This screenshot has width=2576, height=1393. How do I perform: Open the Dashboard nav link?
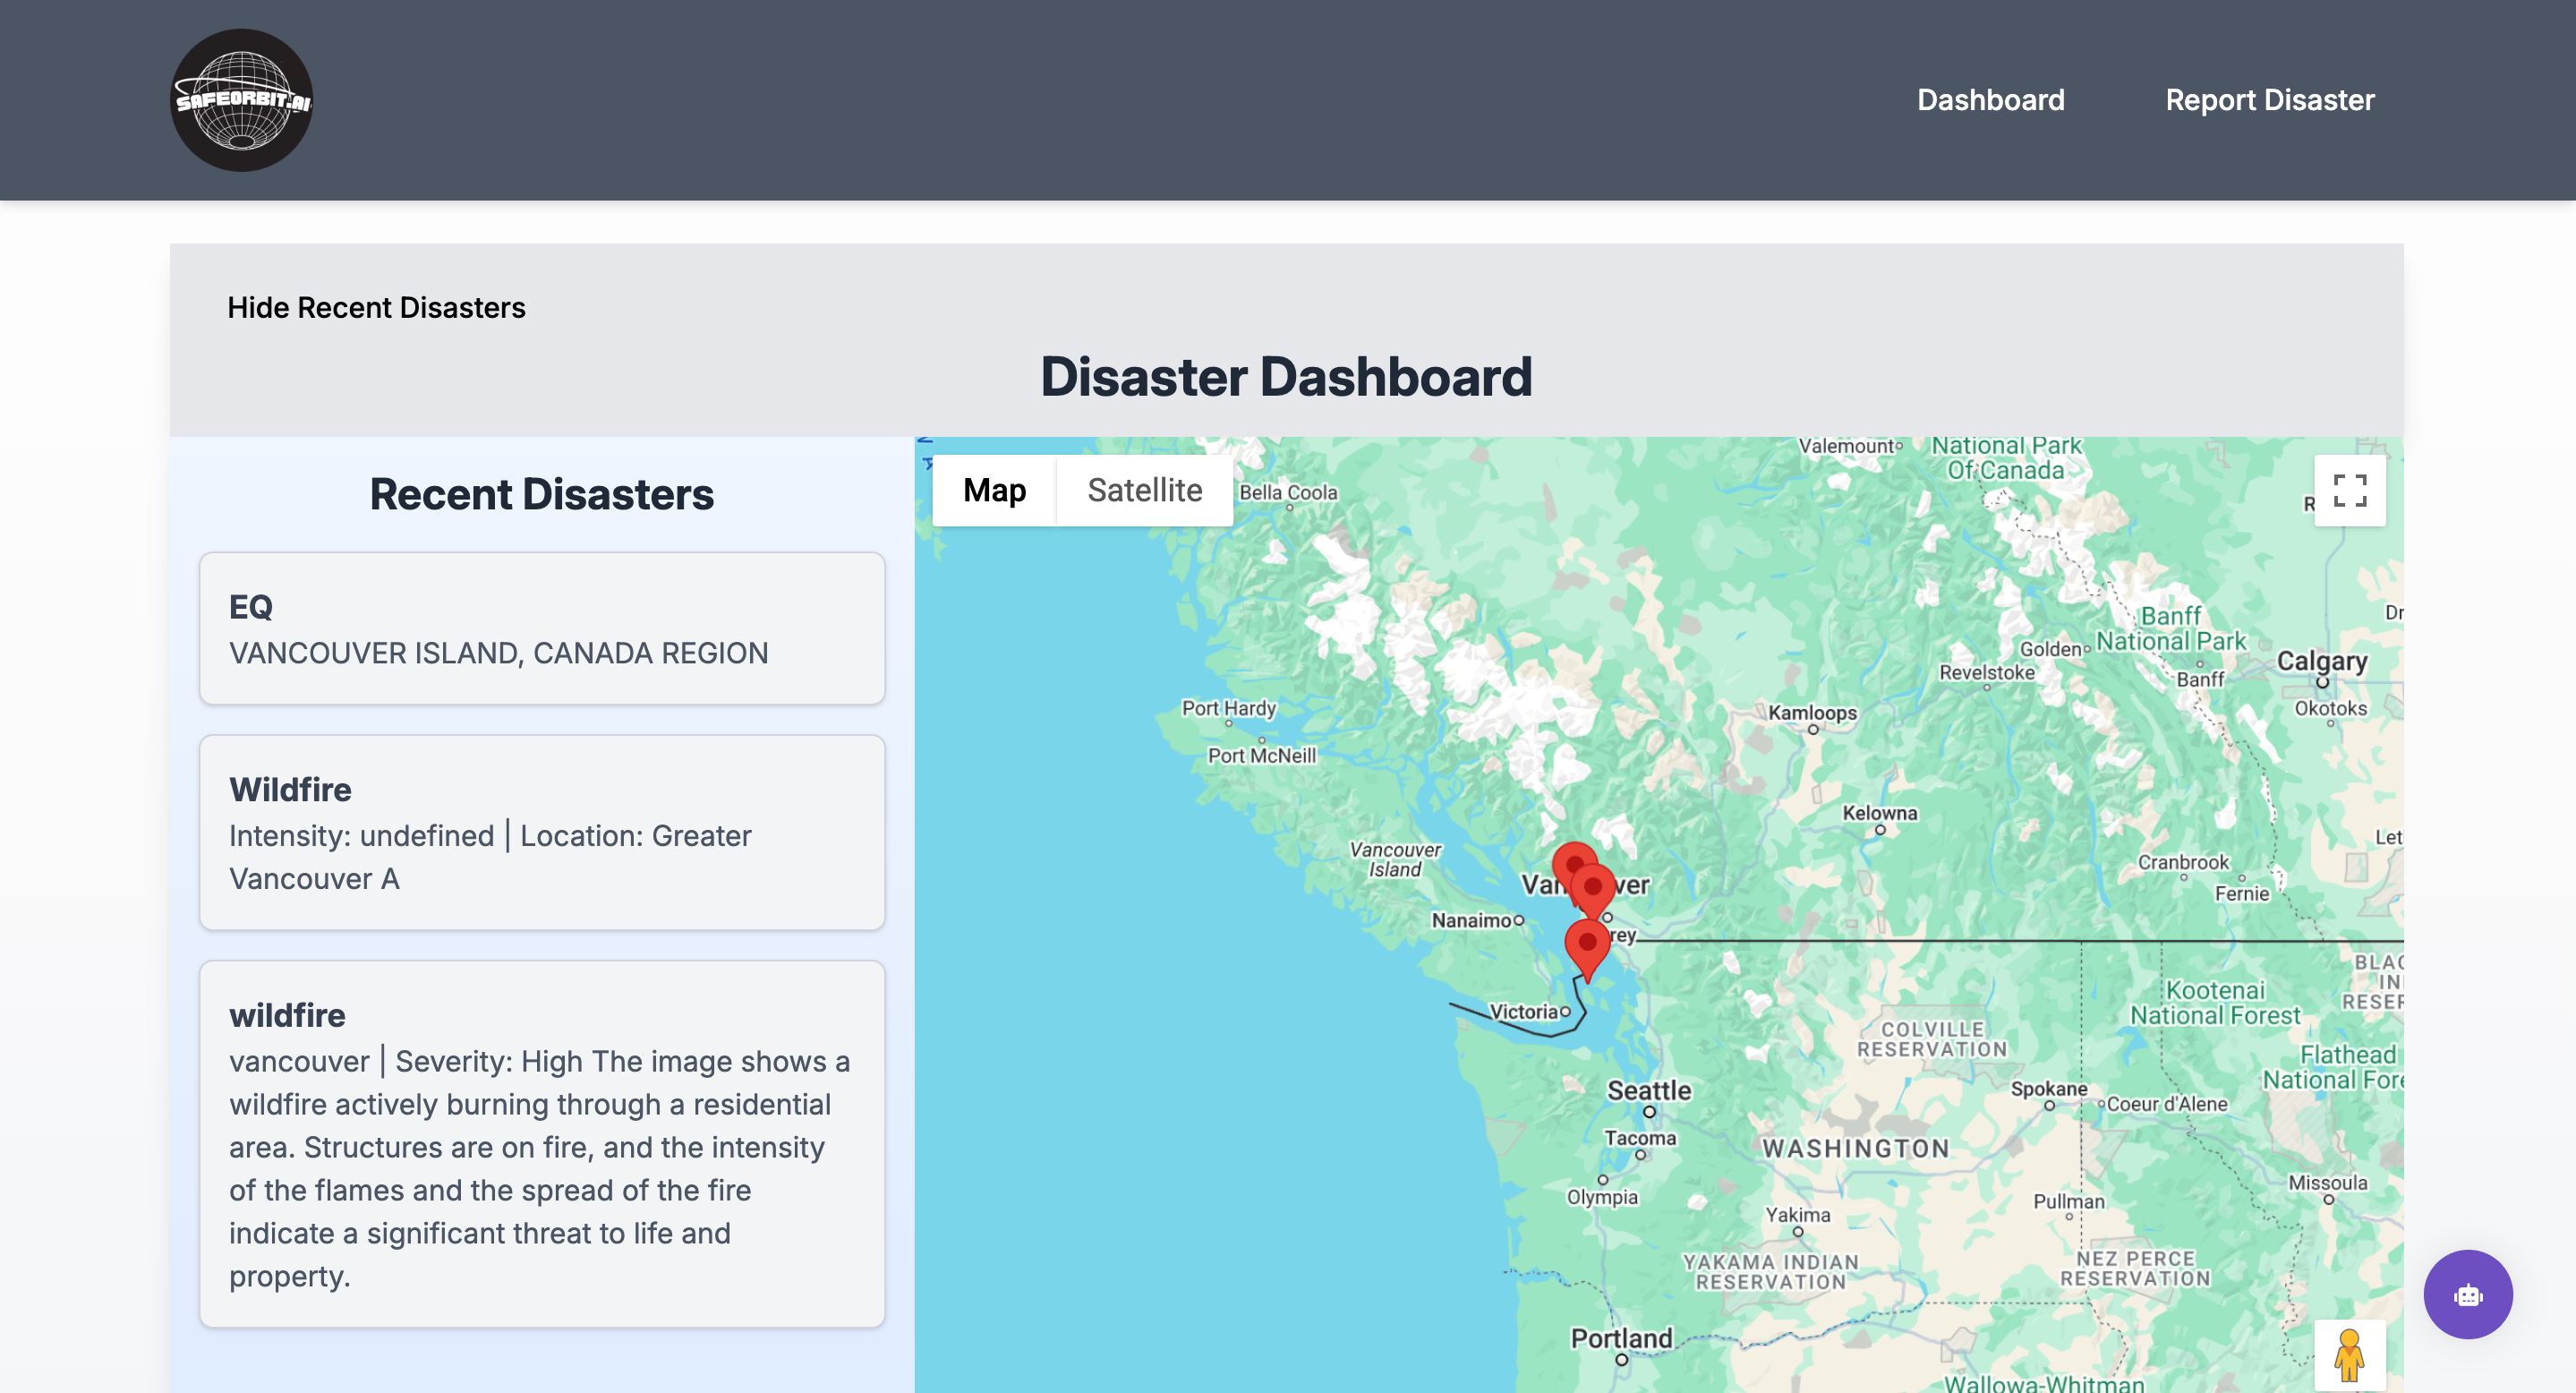click(1990, 100)
